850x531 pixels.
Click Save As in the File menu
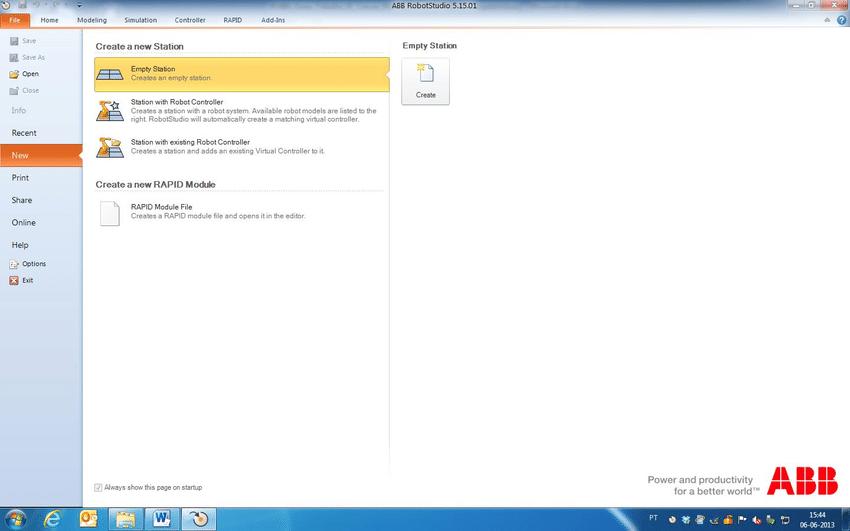pos(27,57)
